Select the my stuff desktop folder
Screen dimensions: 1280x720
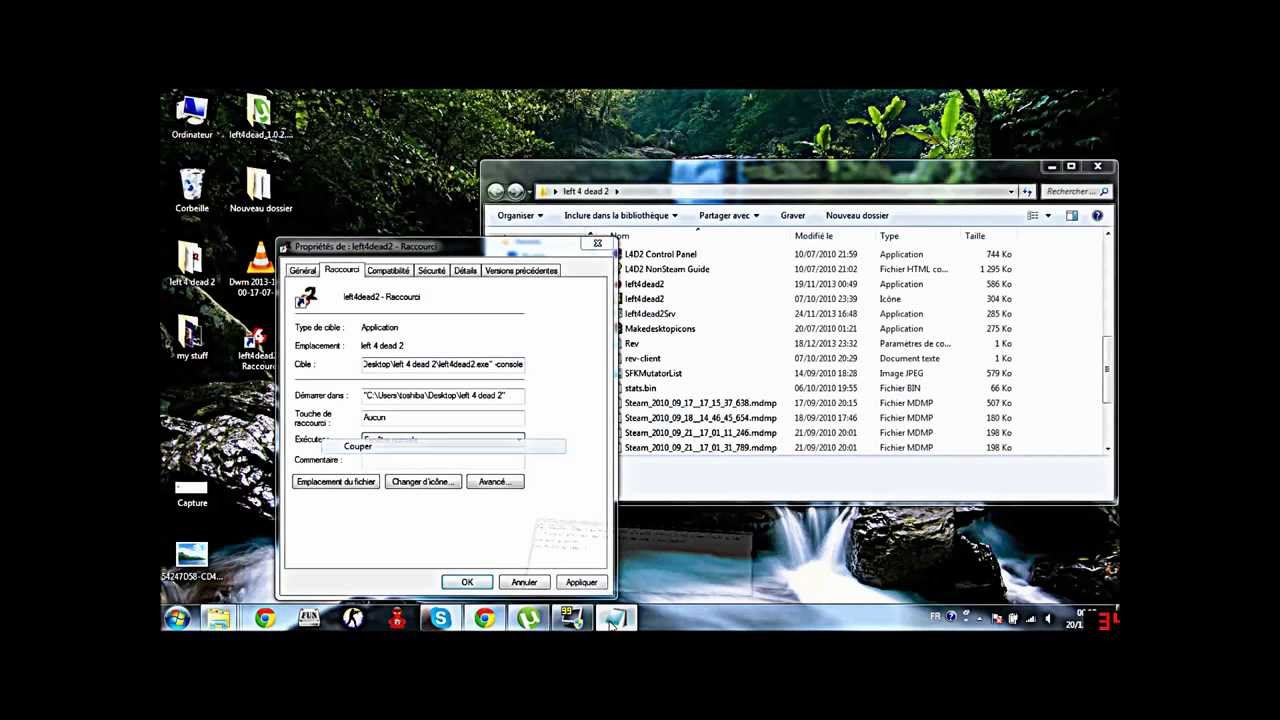coord(191,338)
